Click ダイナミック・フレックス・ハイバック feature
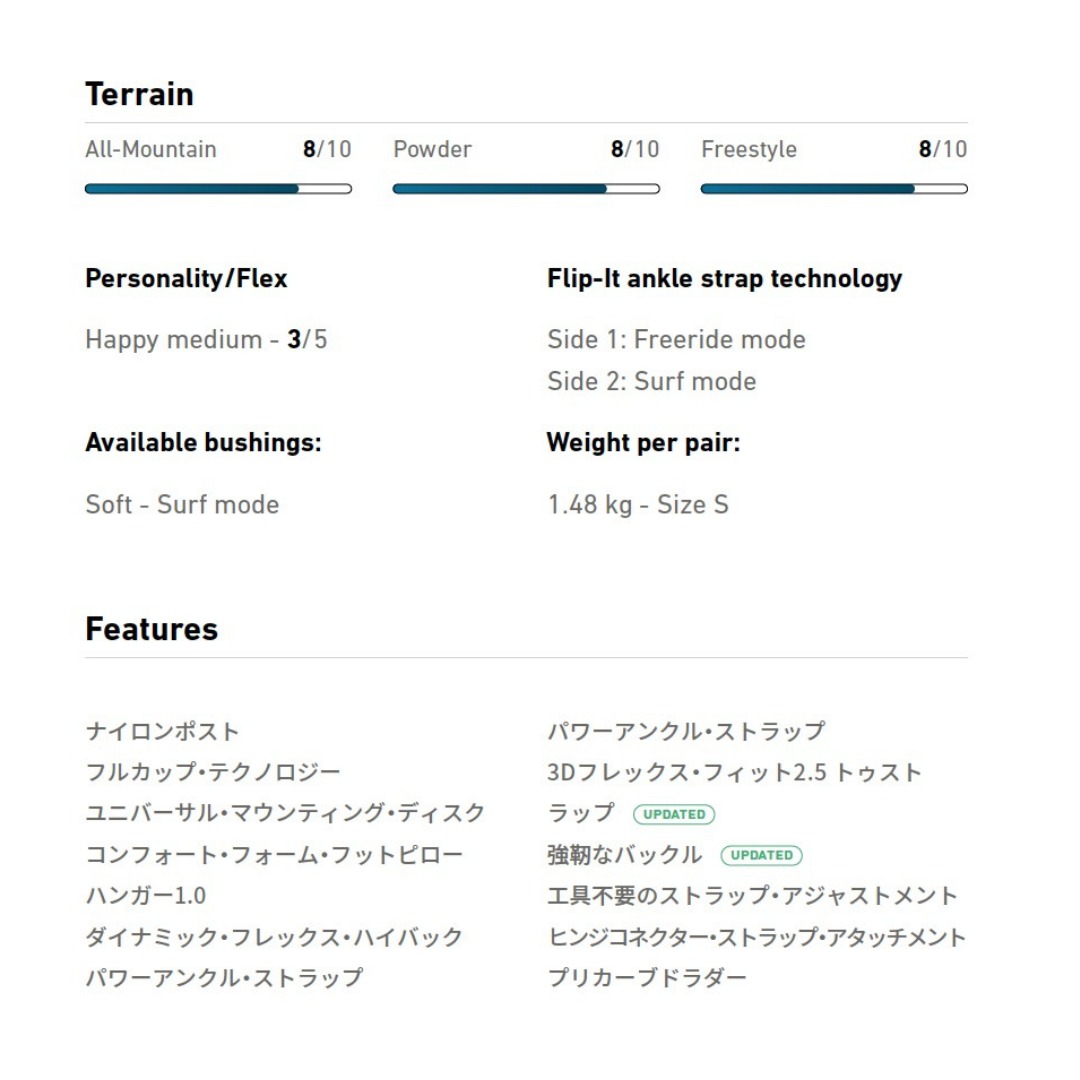 (274, 937)
